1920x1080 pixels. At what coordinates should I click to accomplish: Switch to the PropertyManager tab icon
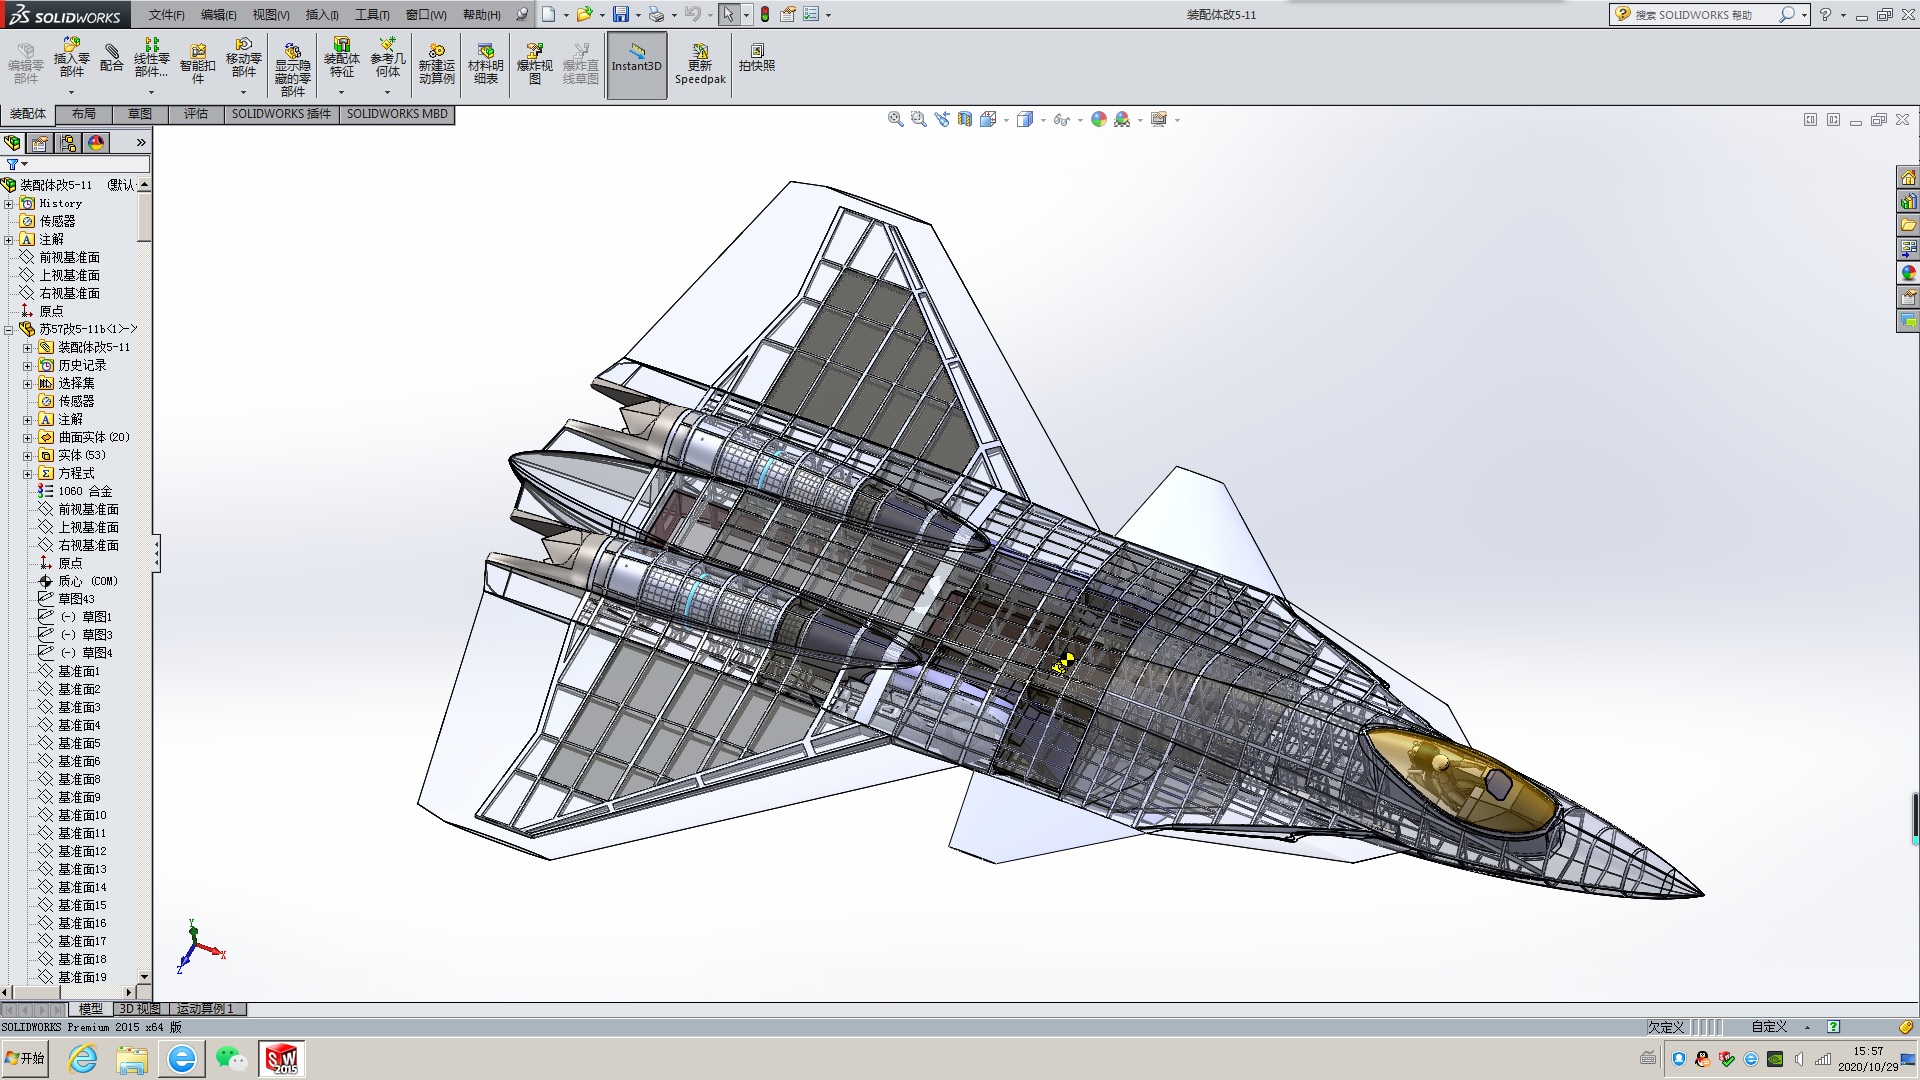(40, 143)
